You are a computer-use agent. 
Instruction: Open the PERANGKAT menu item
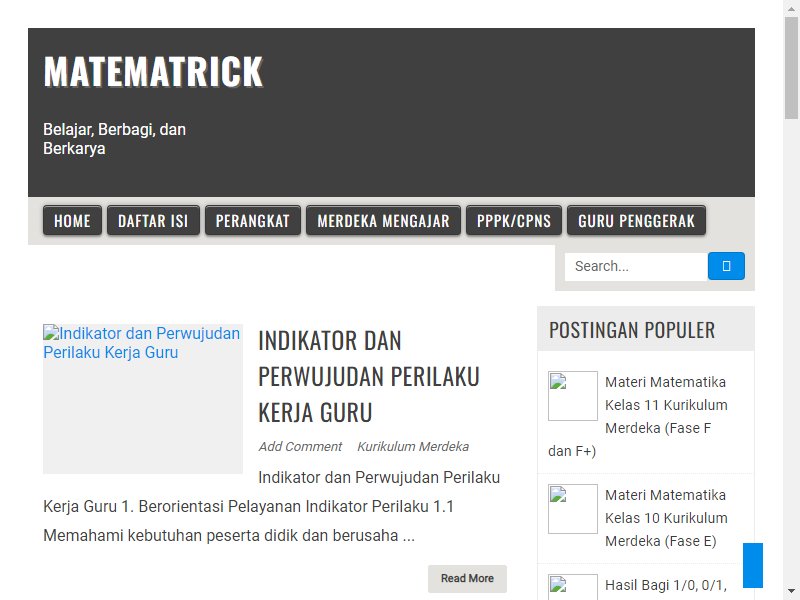click(x=253, y=220)
